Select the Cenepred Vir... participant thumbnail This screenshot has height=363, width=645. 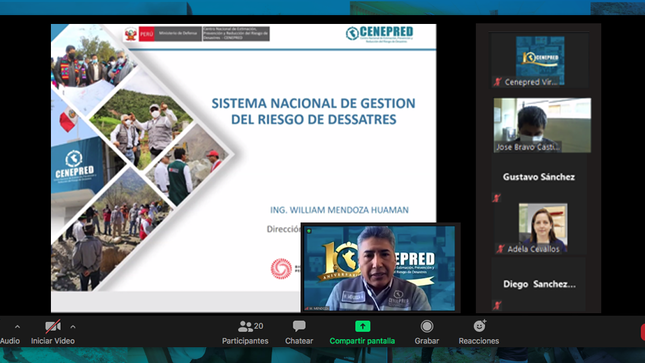540,61
